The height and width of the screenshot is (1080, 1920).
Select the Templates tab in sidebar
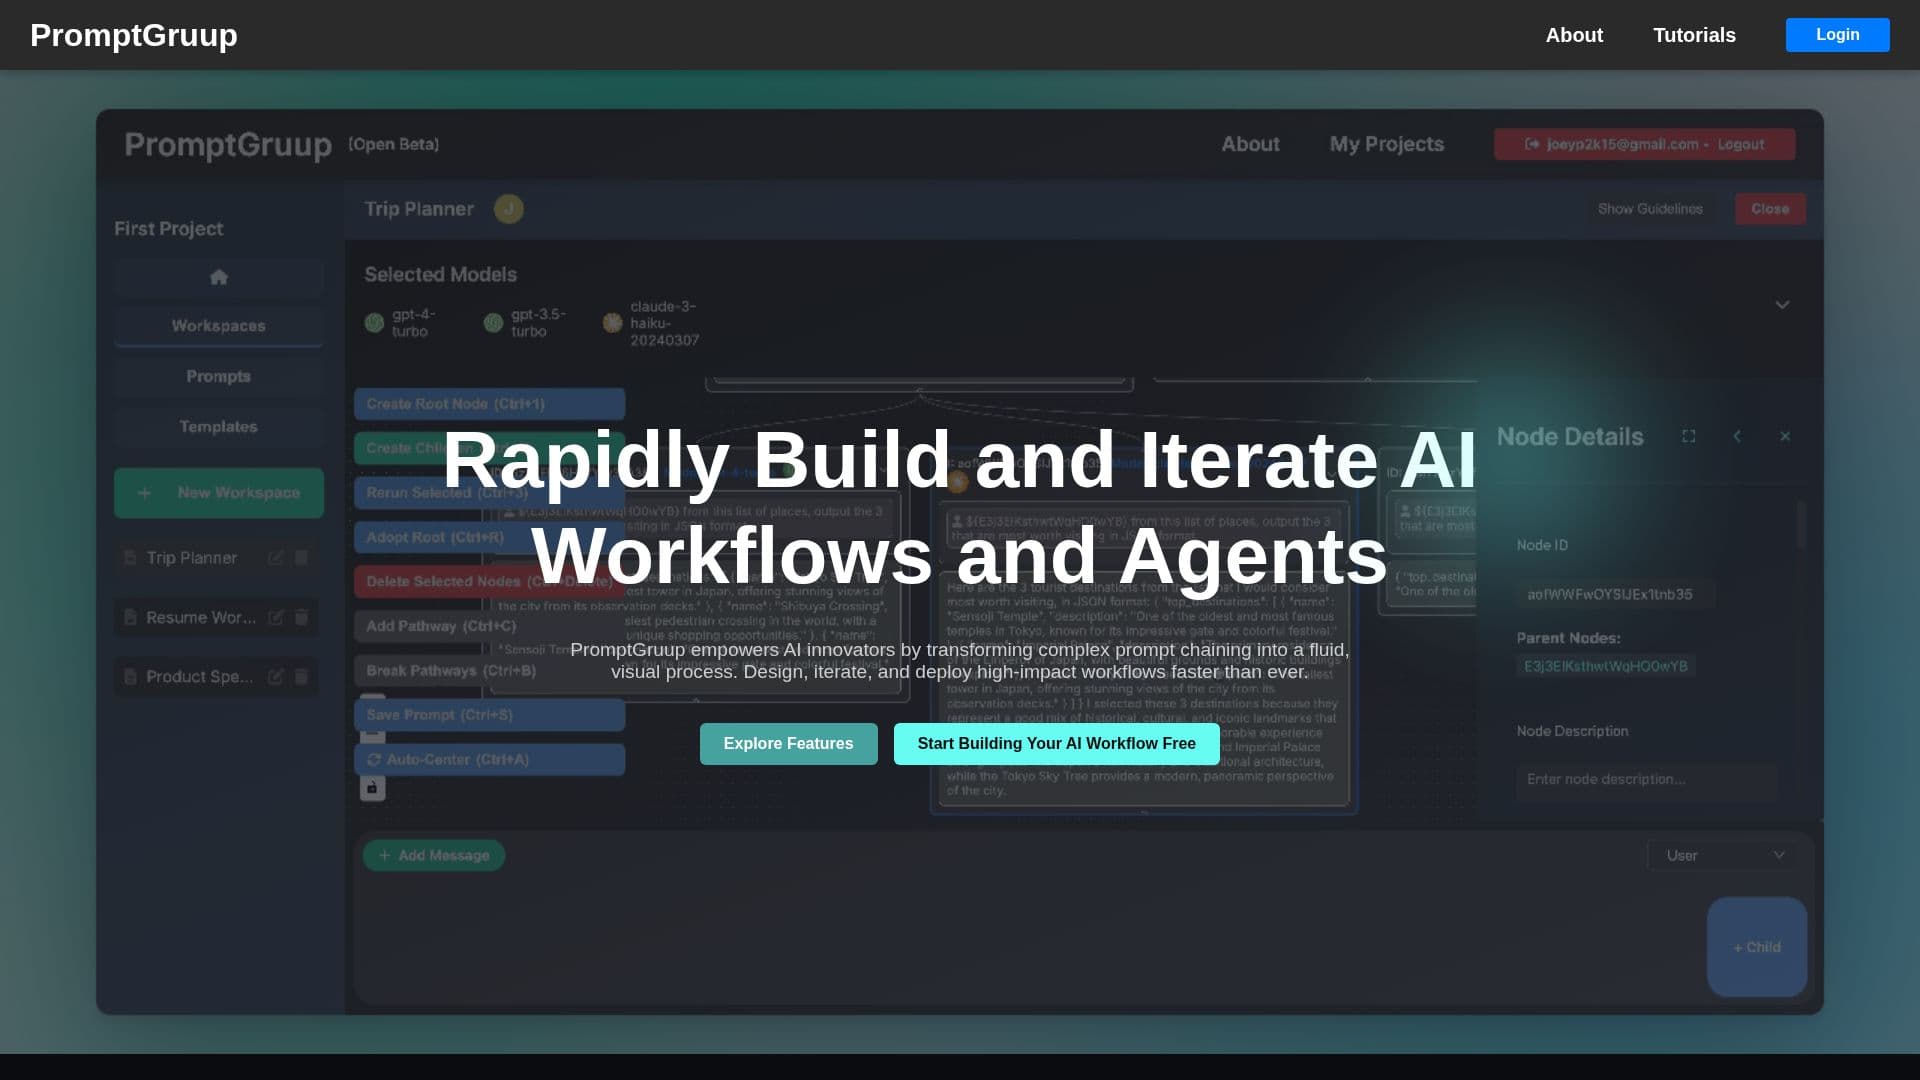click(219, 427)
